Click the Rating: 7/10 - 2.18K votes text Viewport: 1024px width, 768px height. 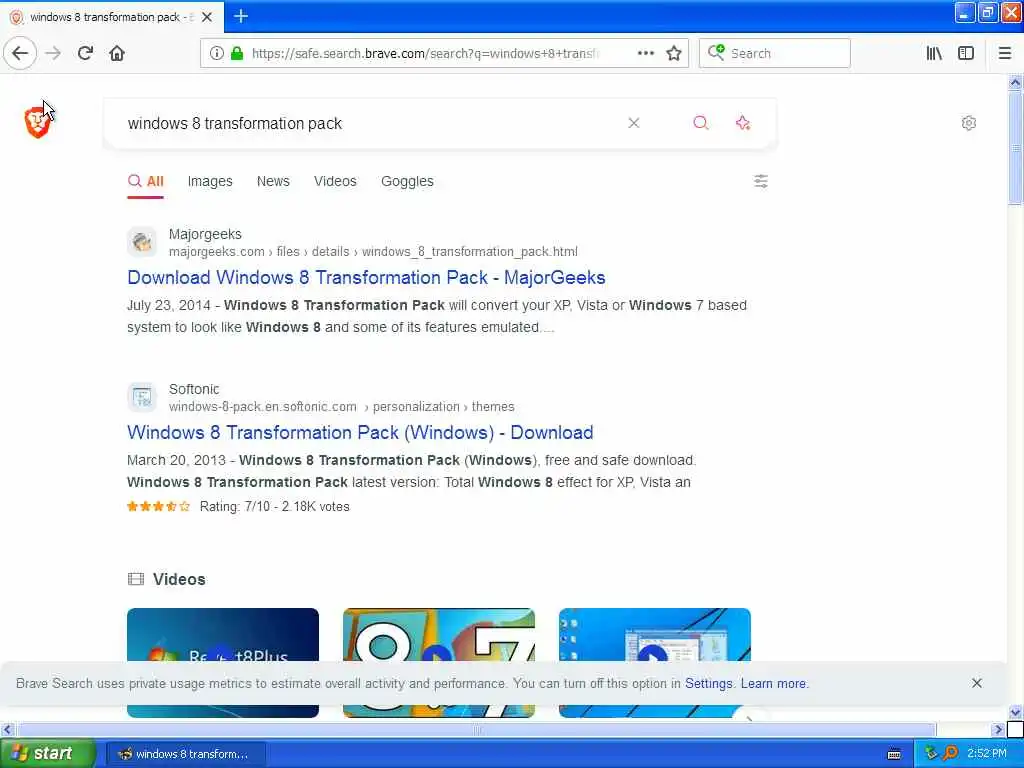point(274,506)
